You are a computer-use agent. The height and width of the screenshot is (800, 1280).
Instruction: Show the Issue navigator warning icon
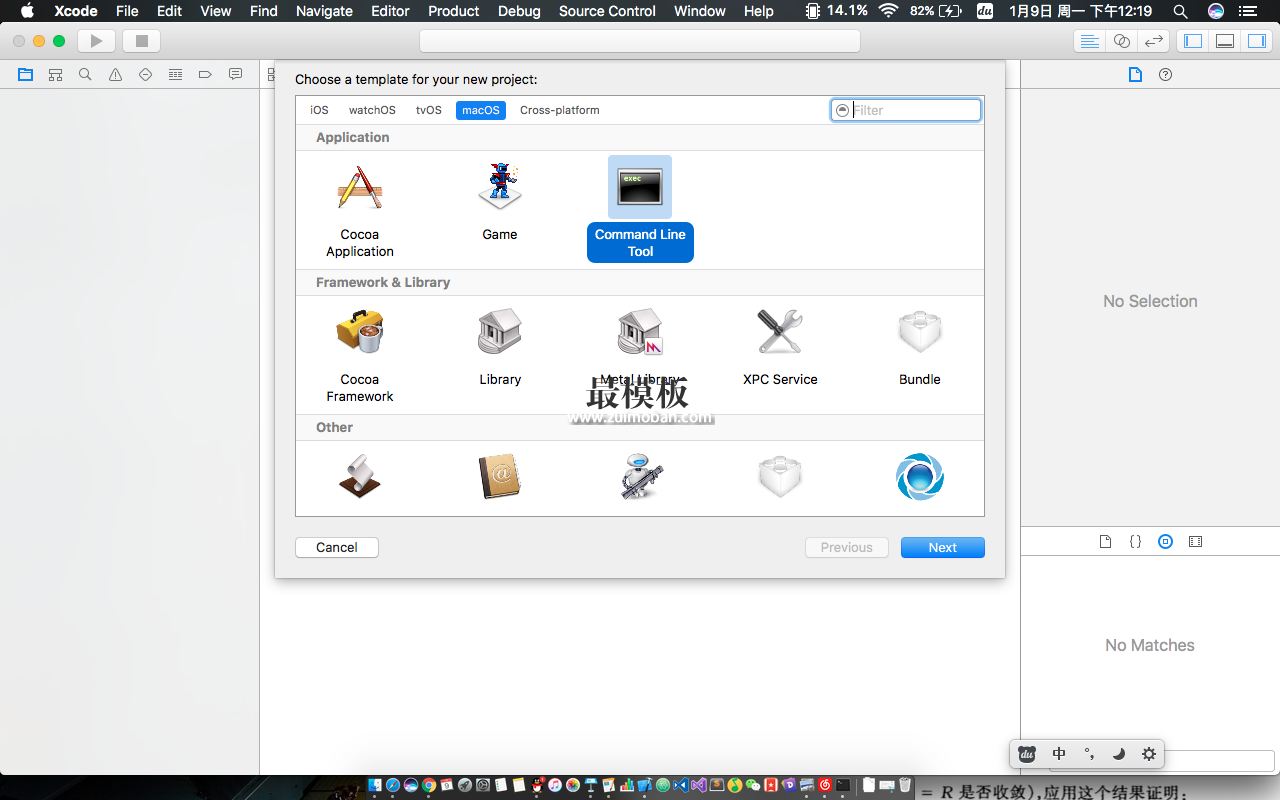click(x=115, y=74)
